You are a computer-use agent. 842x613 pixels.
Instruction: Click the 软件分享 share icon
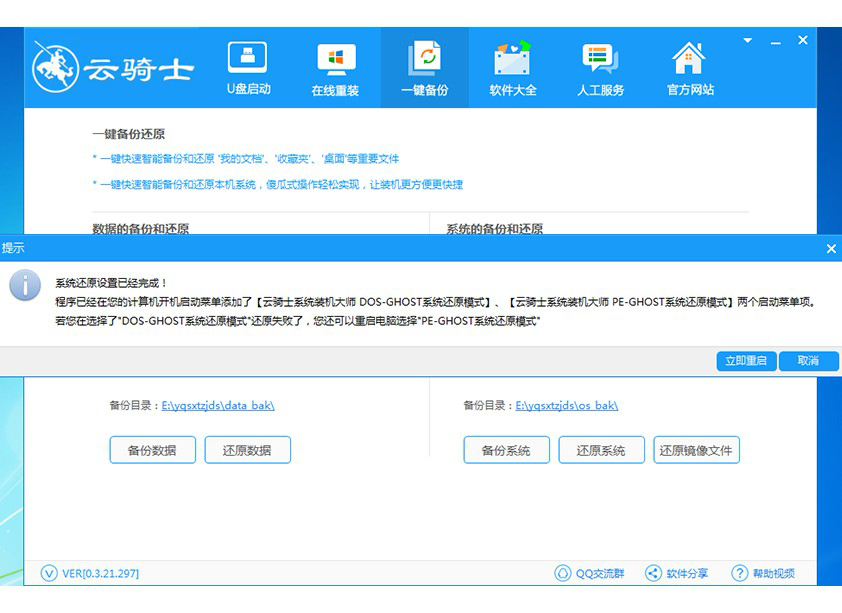tap(653, 573)
